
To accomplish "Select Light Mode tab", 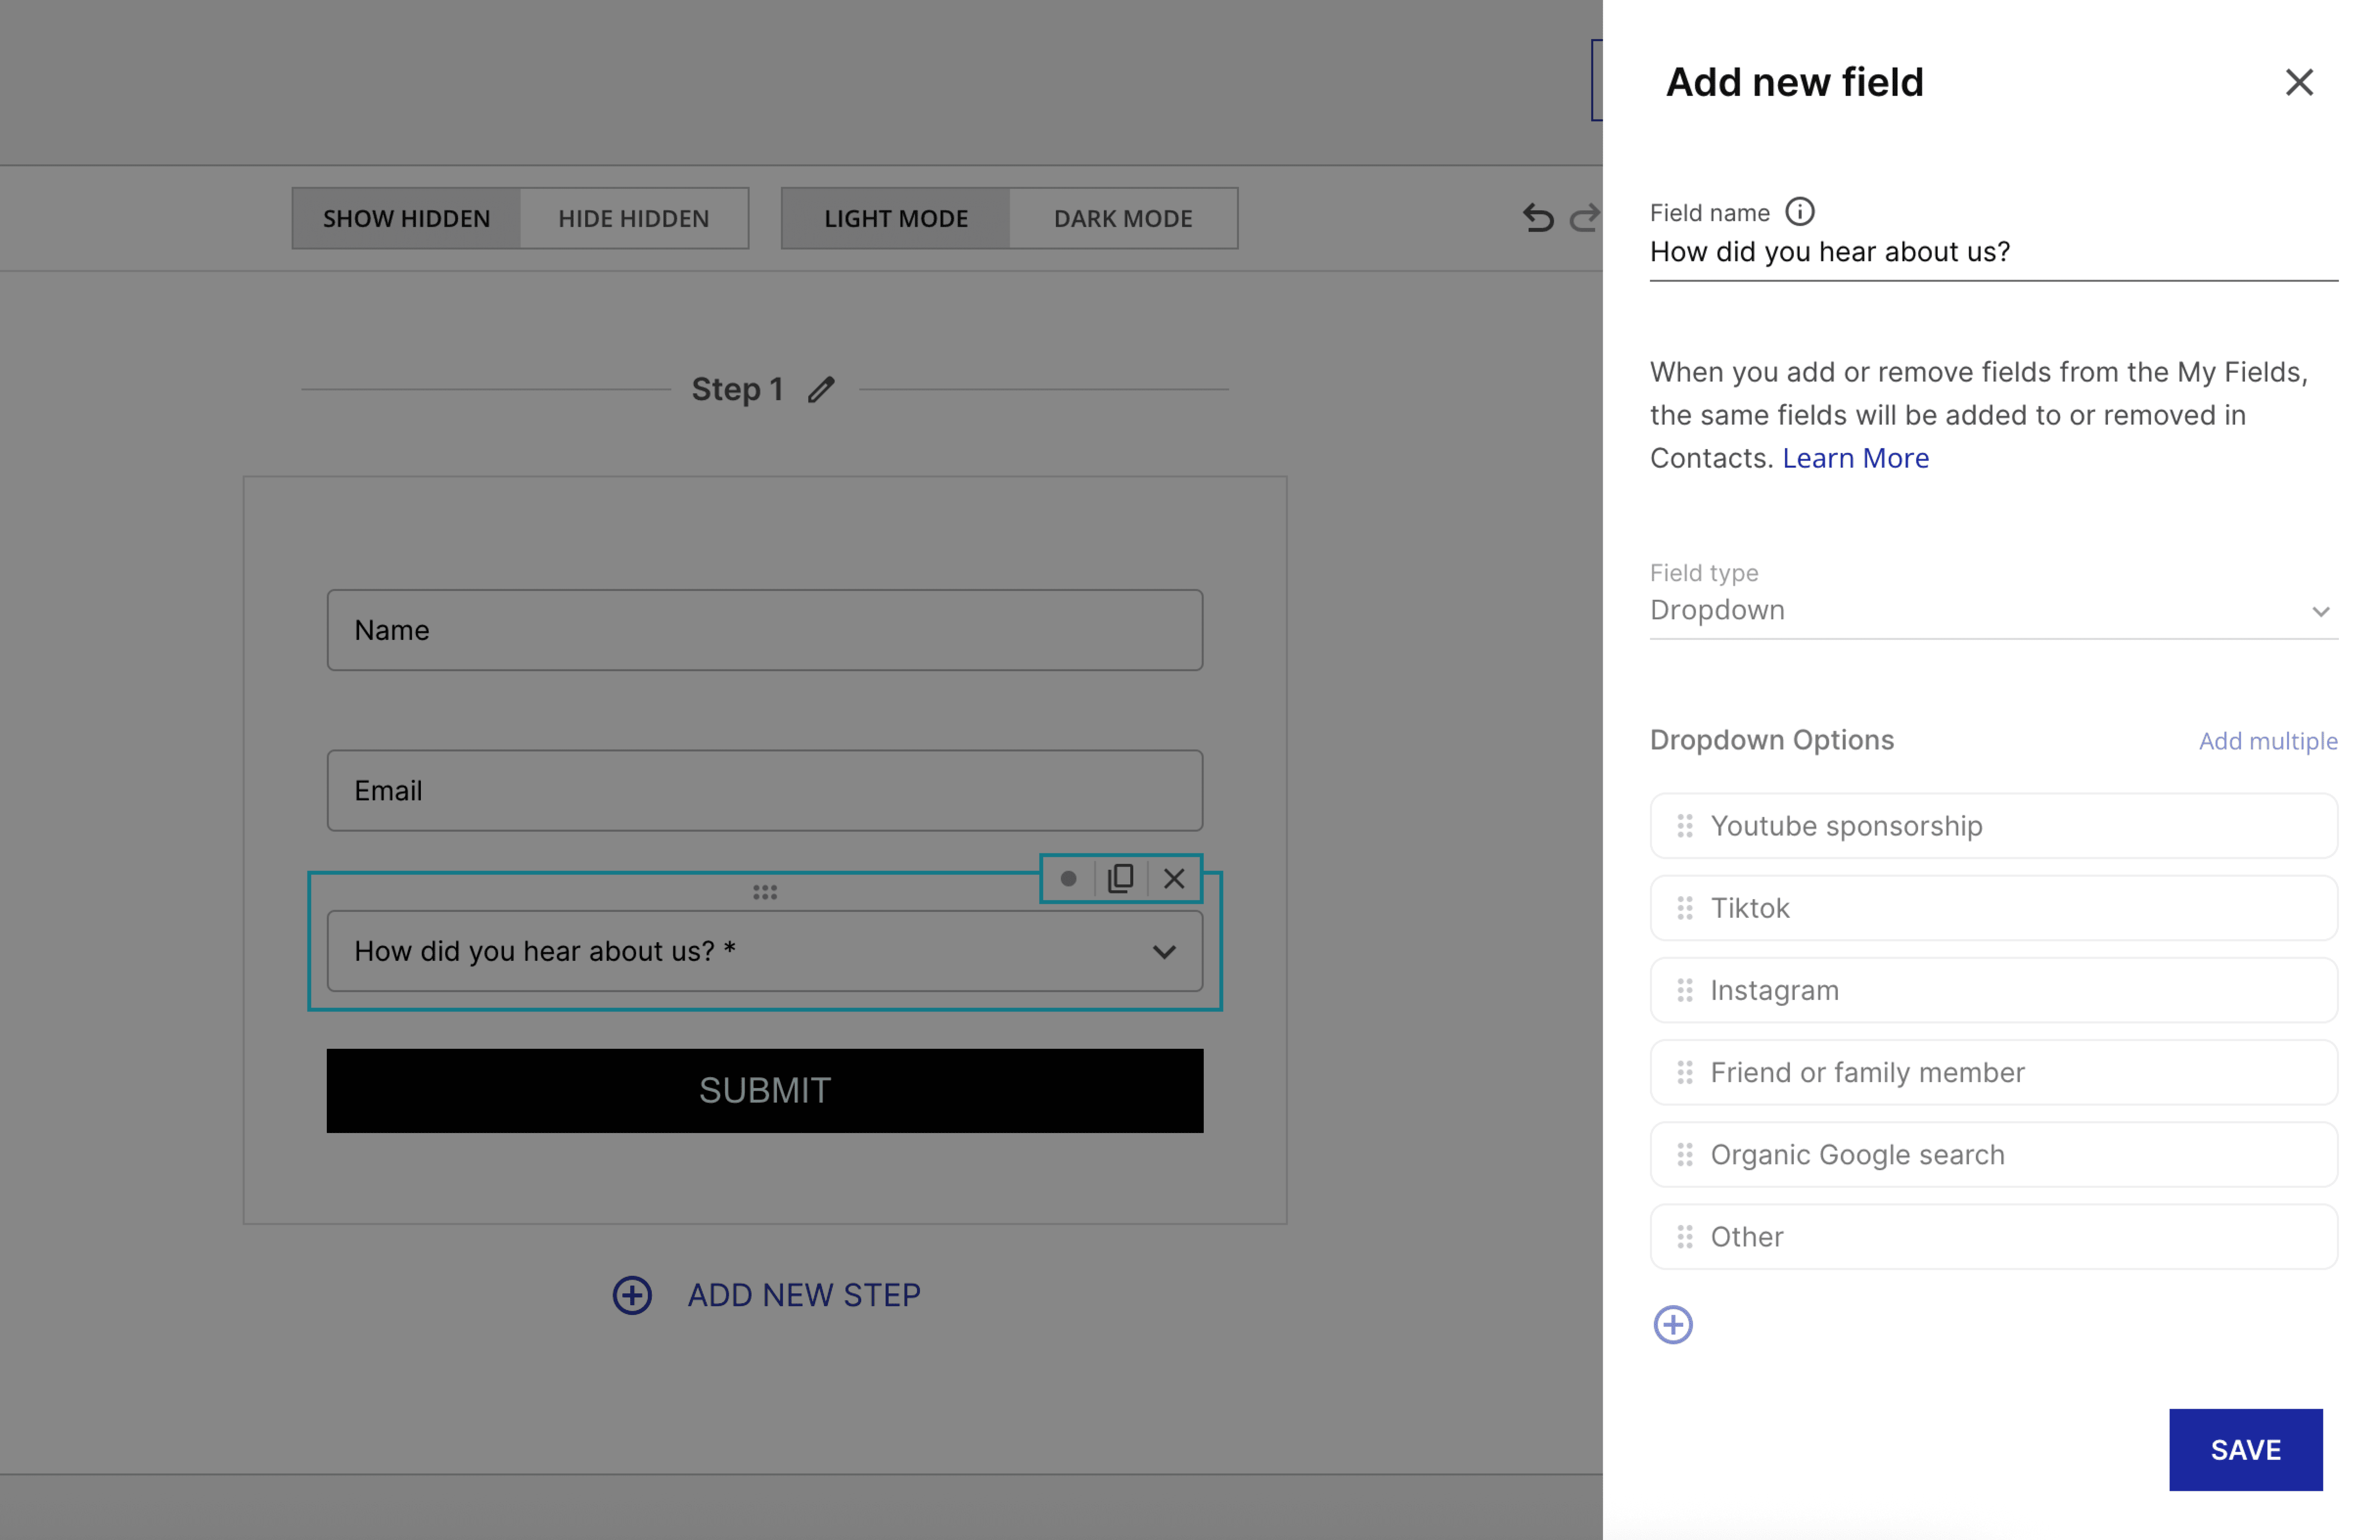I will [895, 218].
